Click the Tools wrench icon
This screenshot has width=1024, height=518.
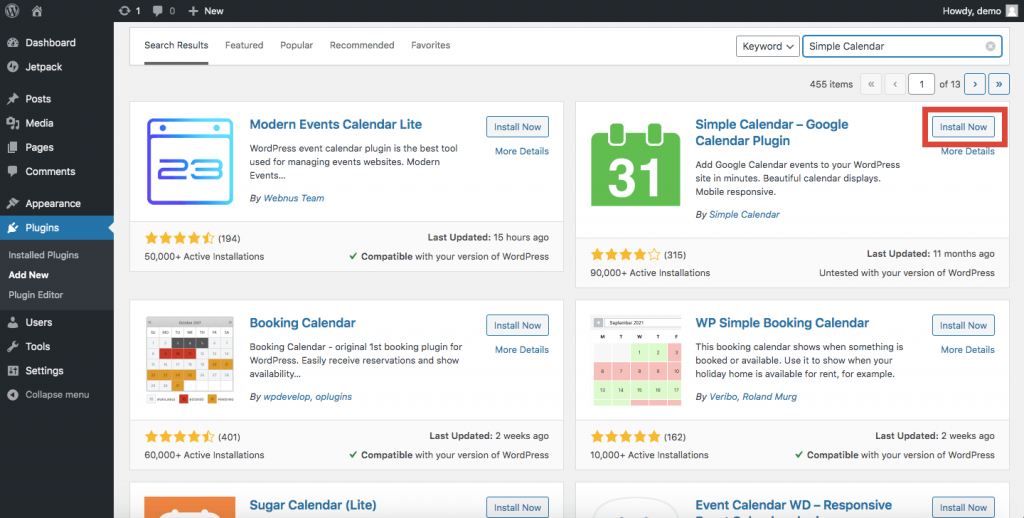point(12,346)
